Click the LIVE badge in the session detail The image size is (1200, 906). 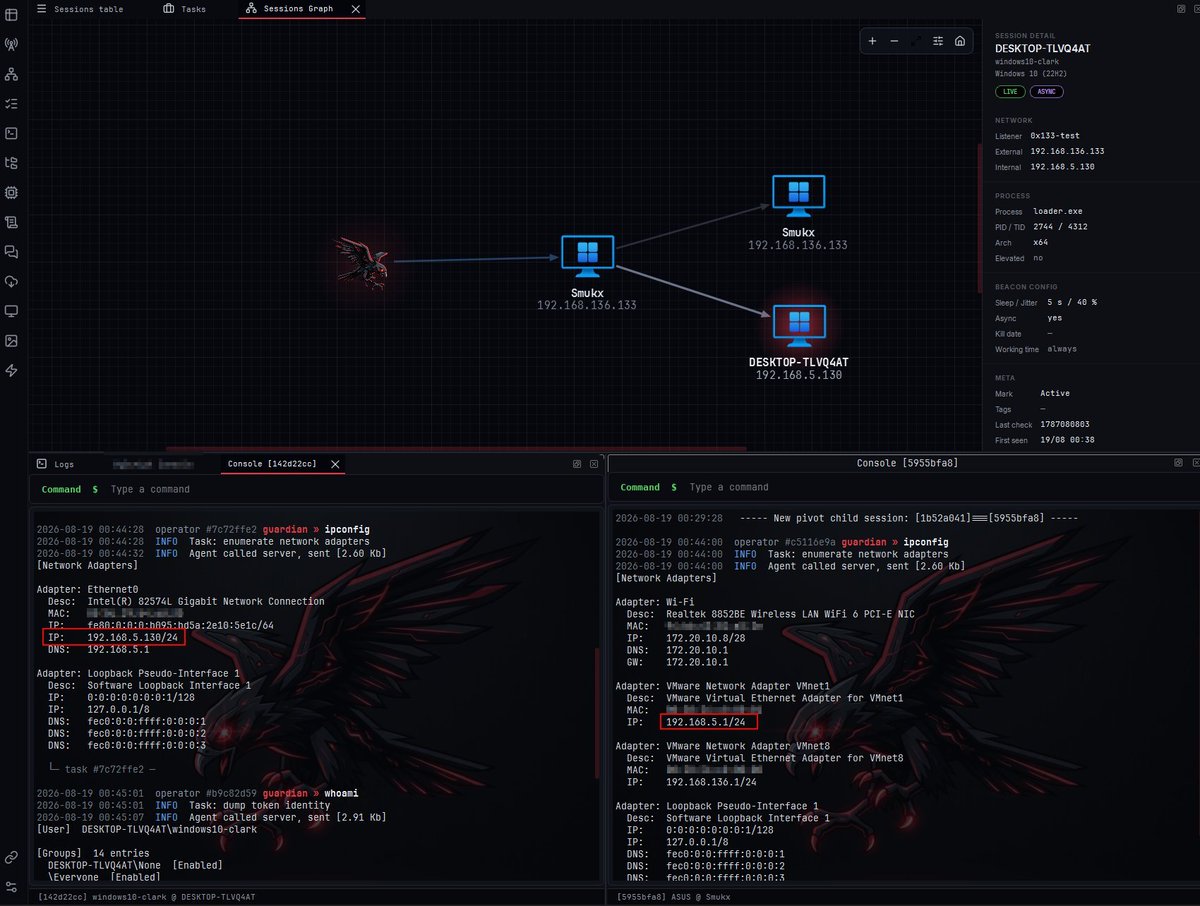point(1010,92)
